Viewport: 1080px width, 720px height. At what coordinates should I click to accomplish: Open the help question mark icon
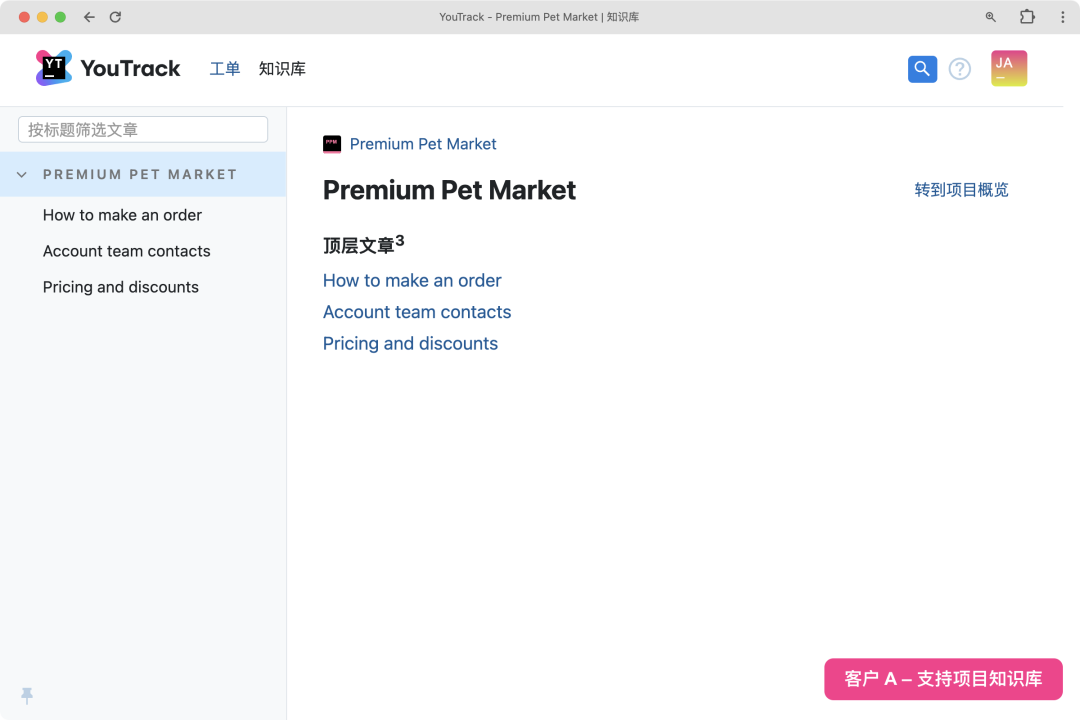[959, 69]
